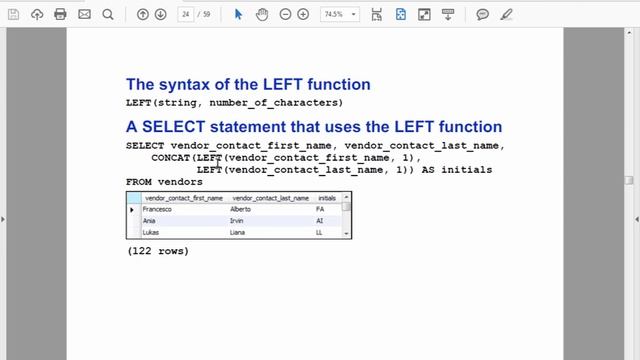Add a comment bubble icon

point(482,15)
